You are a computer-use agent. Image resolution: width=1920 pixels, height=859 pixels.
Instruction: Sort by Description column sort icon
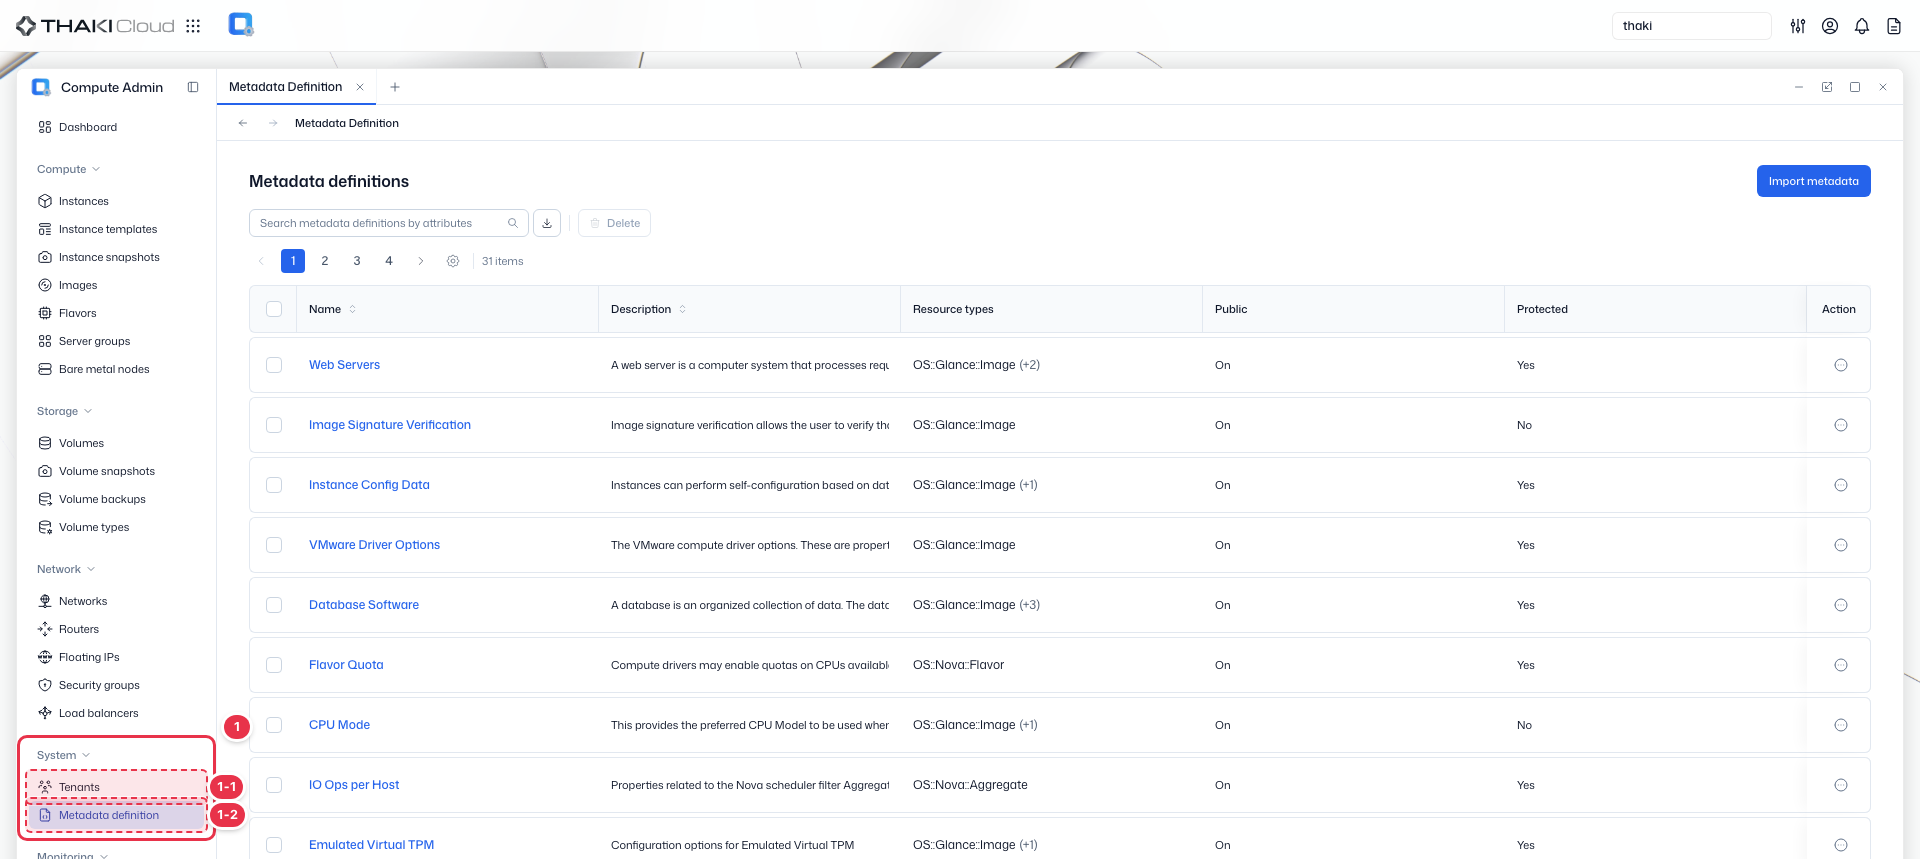[x=683, y=309]
